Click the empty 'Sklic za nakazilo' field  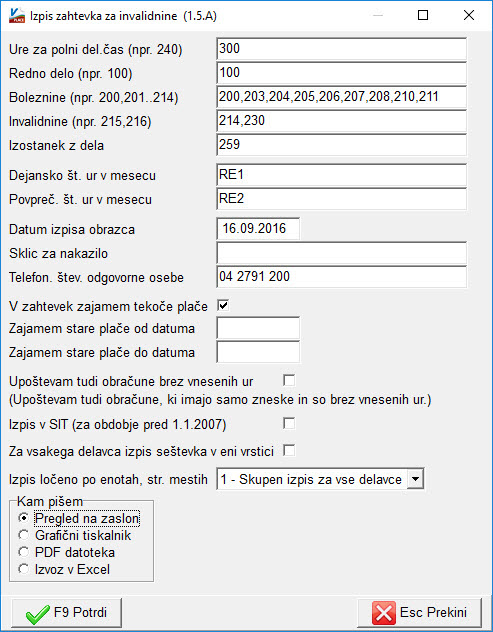(x=341, y=253)
